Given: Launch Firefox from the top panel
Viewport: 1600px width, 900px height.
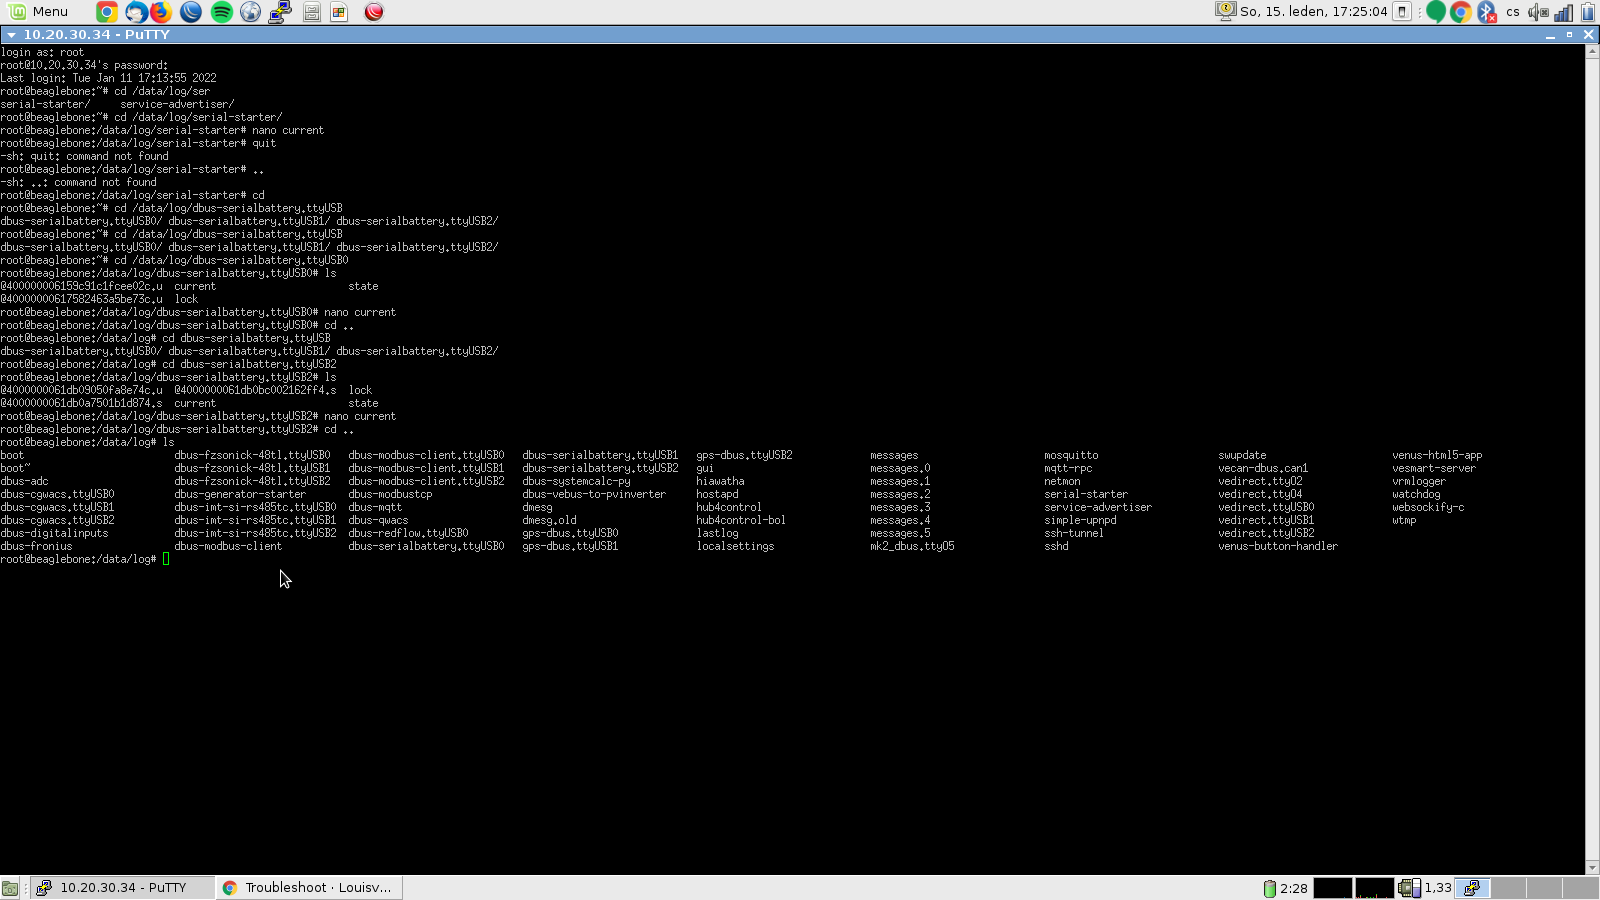Looking at the screenshot, I should [161, 12].
